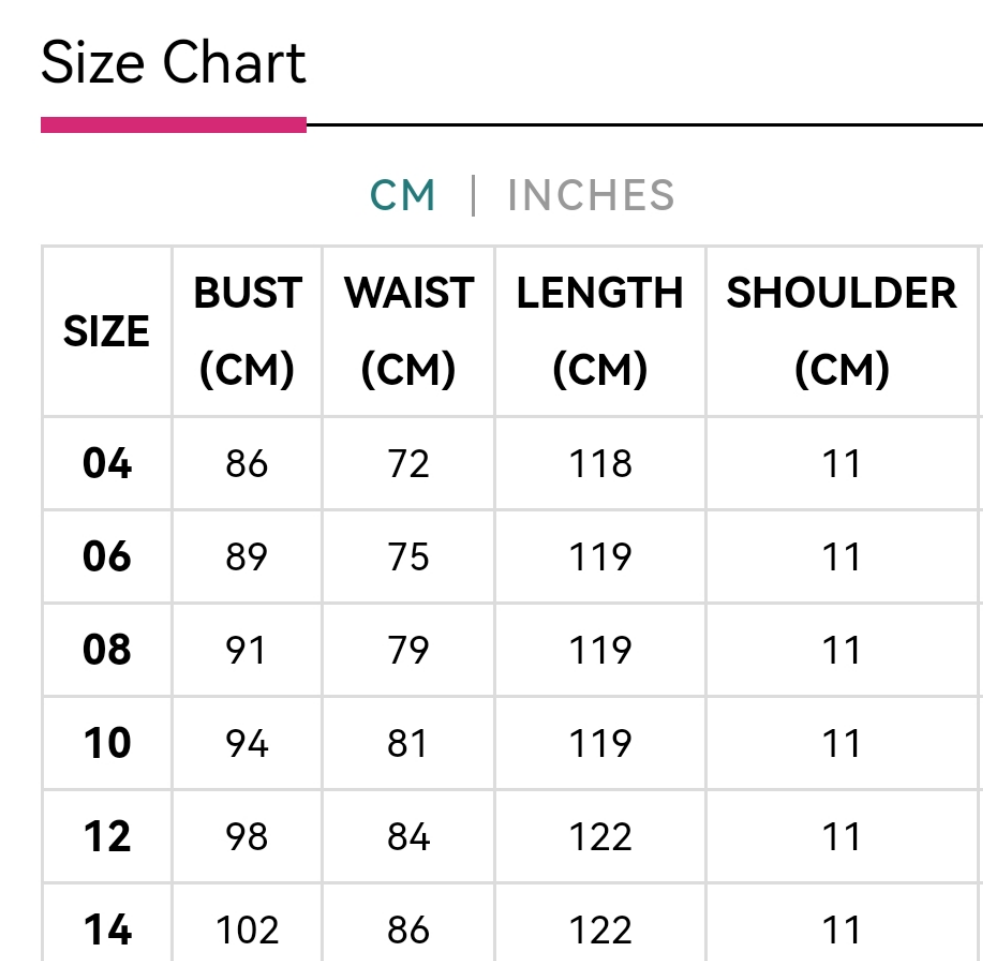983x961 pixels.
Task: Click the bust value 102 for size 14
Action: pos(247,930)
